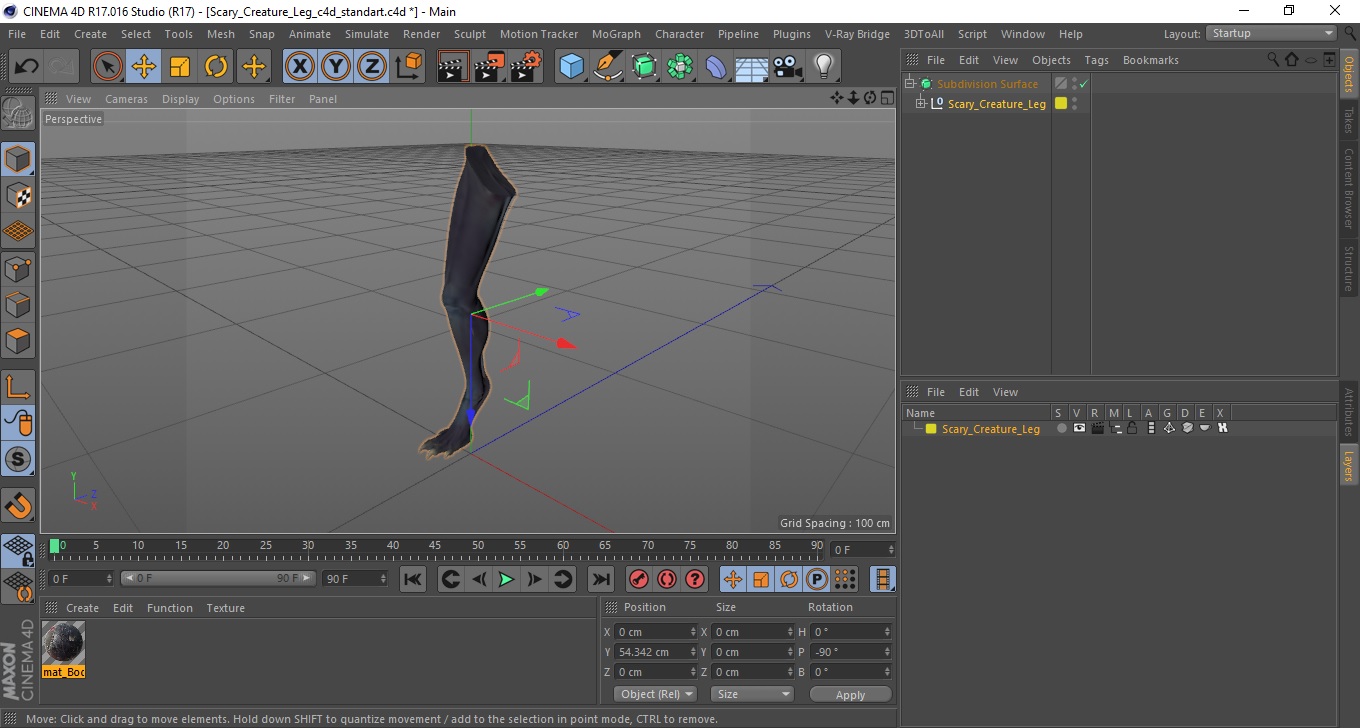
Task: Activate the Scale tool
Action: pos(180,67)
